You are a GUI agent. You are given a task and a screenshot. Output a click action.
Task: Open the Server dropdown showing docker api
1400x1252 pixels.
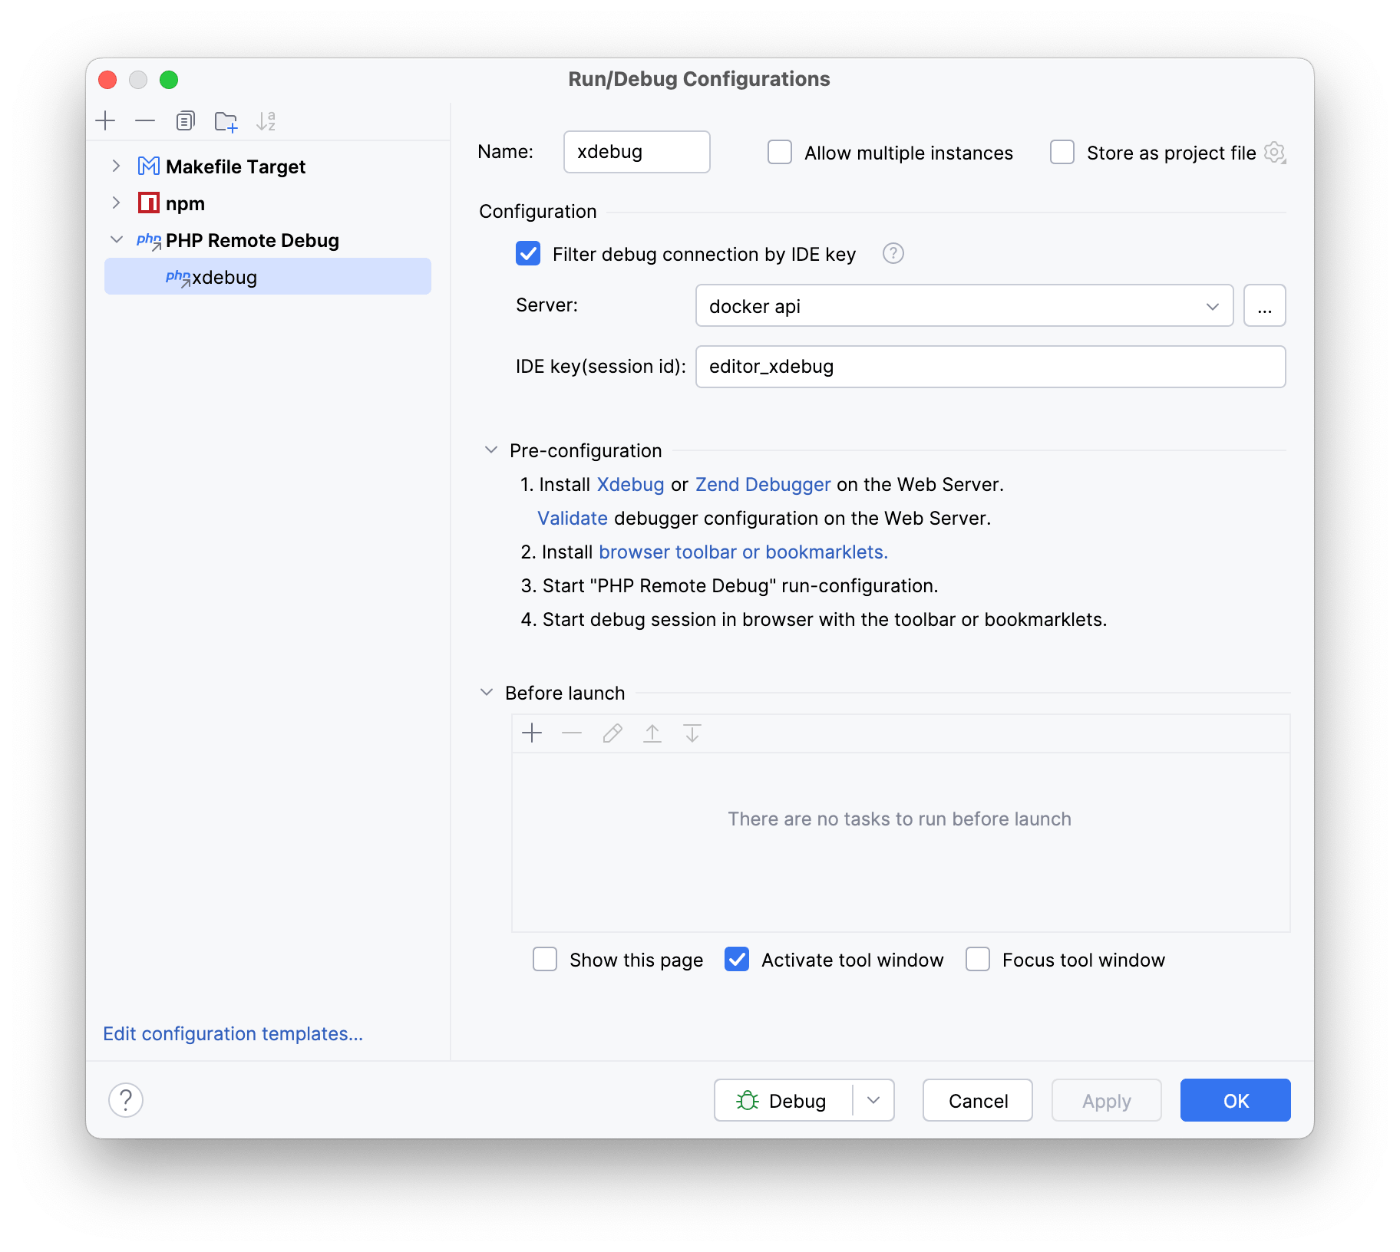tap(964, 306)
